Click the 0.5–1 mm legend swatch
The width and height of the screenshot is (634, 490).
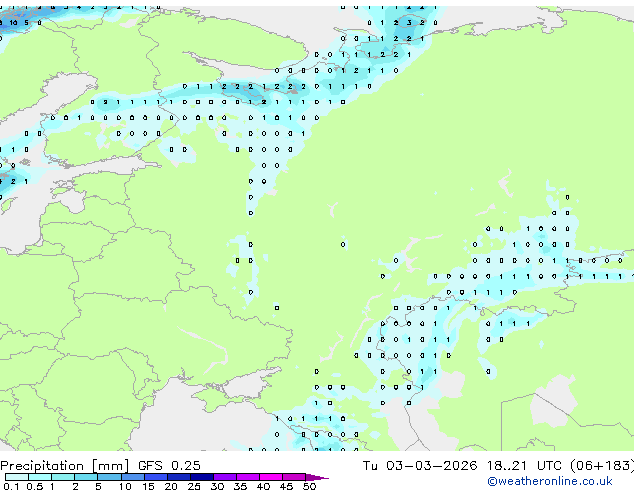pyautogui.click(x=40, y=477)
